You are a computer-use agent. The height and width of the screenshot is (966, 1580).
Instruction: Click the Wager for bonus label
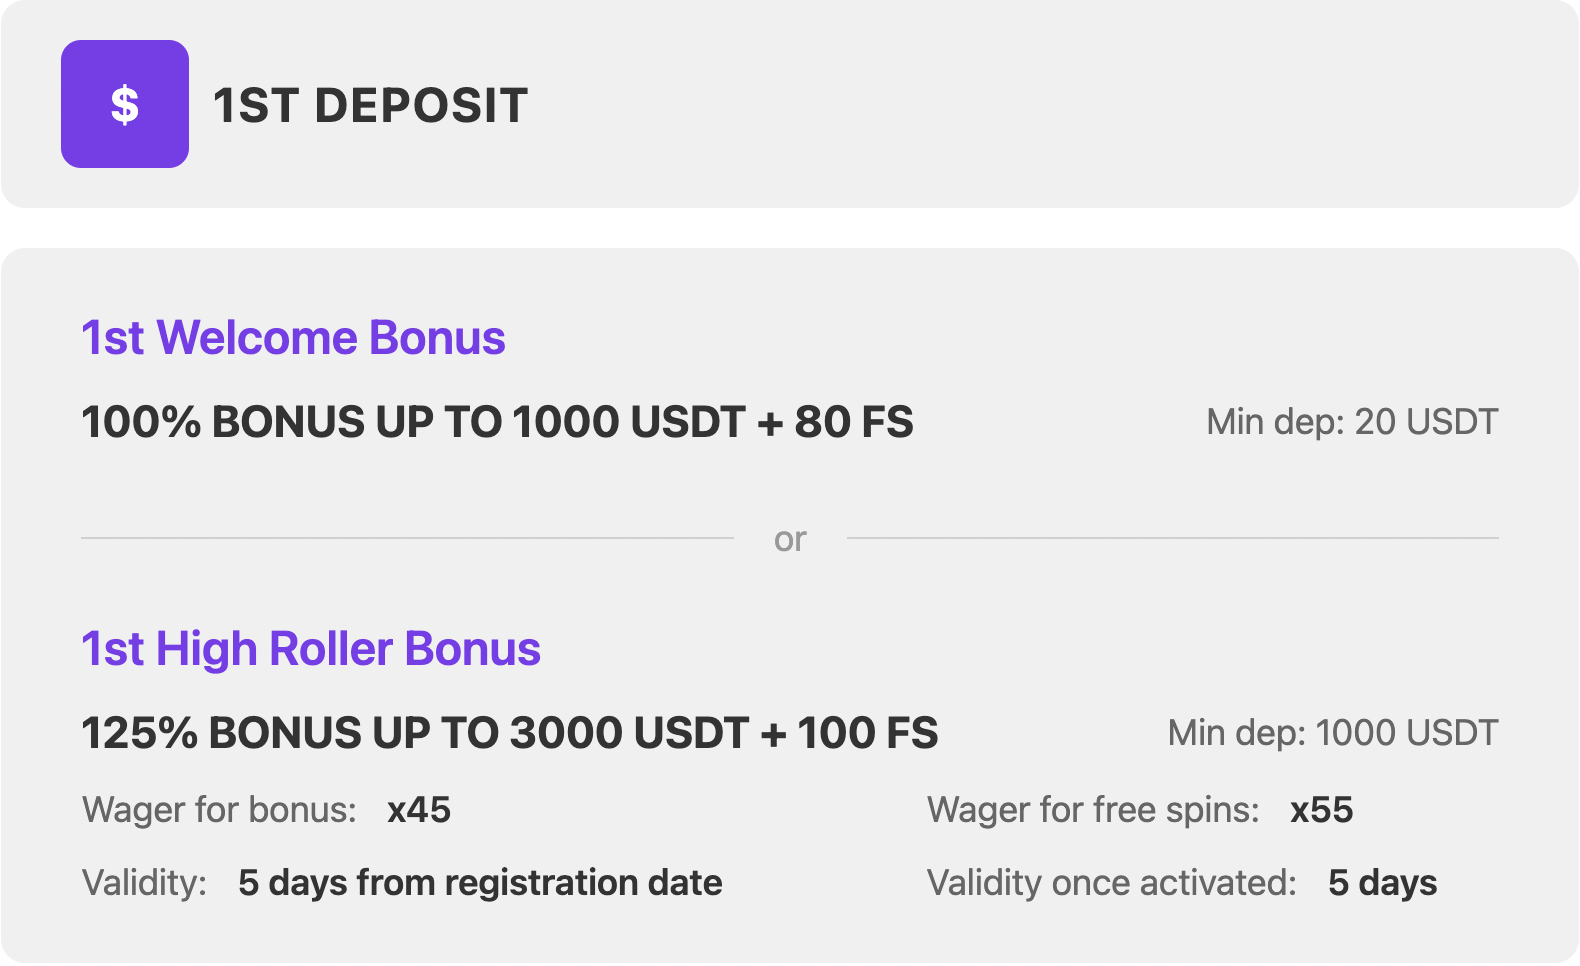(x=219, y=810)
